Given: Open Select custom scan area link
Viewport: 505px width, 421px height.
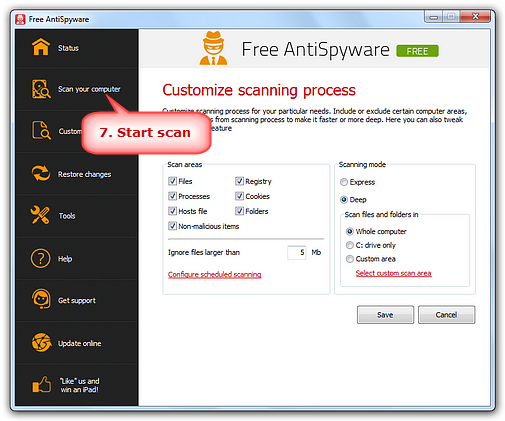Looking at the screenshot, I should point(394,273).
